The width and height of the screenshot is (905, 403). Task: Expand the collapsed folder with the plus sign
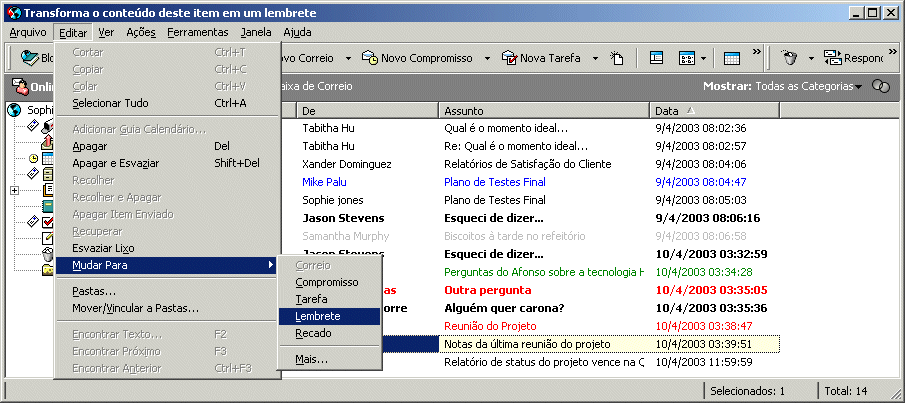point(14,190)
